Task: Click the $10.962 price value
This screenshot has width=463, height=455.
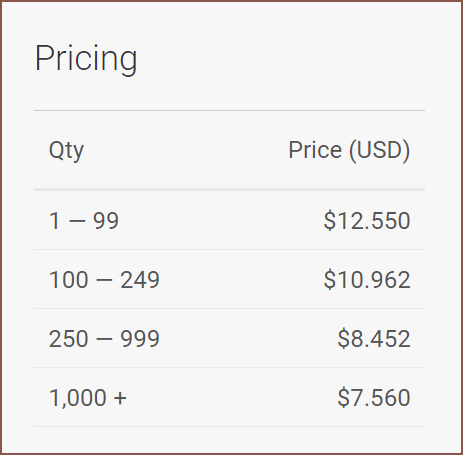Action: click(367, 280)
